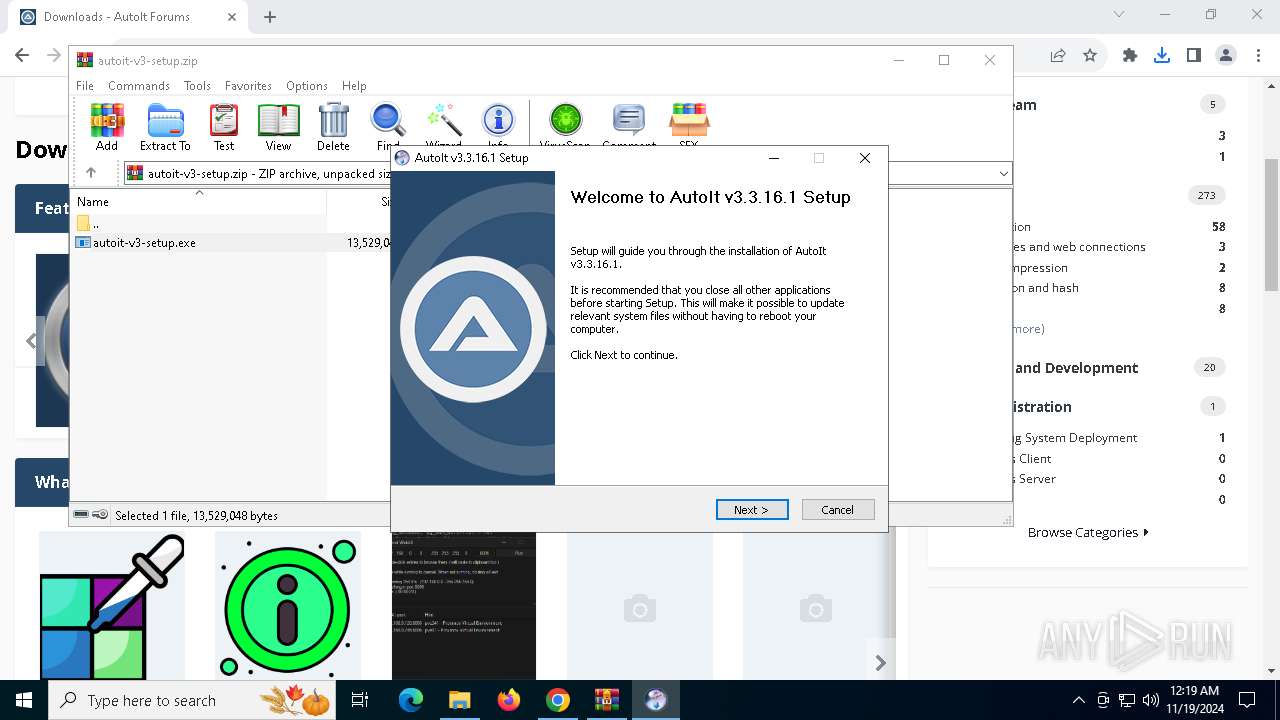Screen dimensions: 1280x720
Task: Open the notification center icon
Action: coord(1247,700)
